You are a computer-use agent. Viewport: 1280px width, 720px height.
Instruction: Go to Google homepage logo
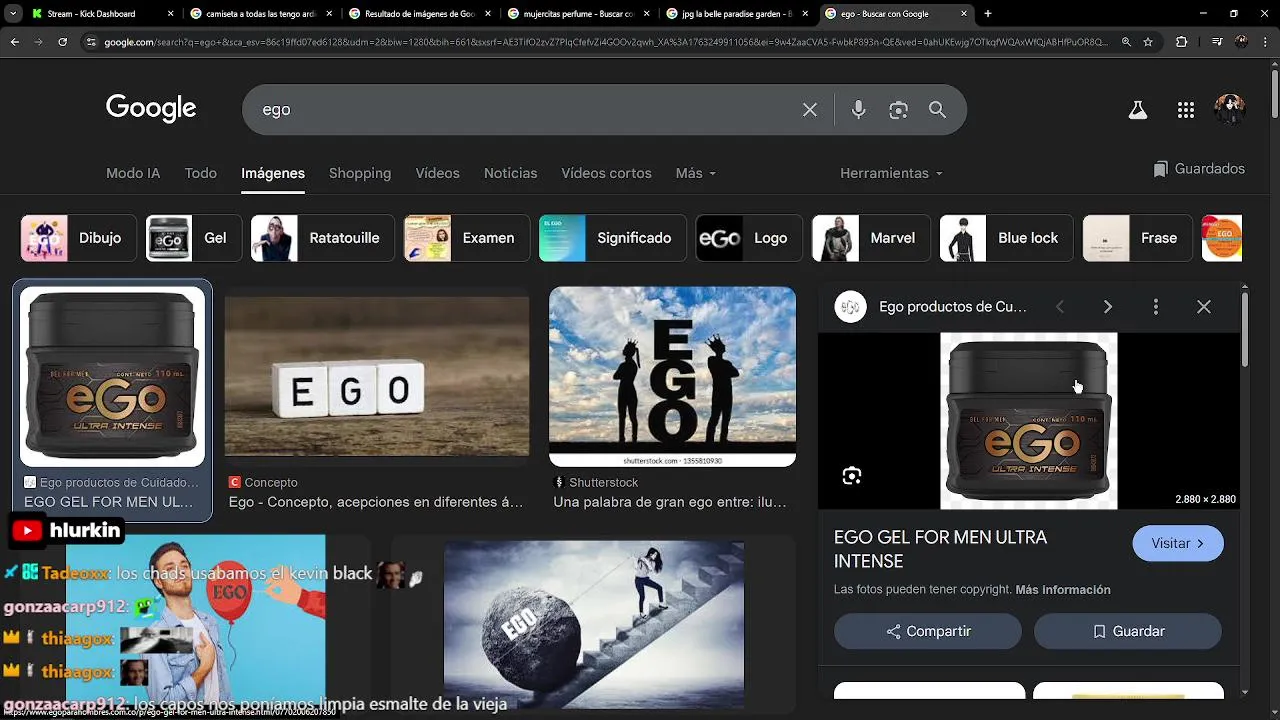point(151,108)
